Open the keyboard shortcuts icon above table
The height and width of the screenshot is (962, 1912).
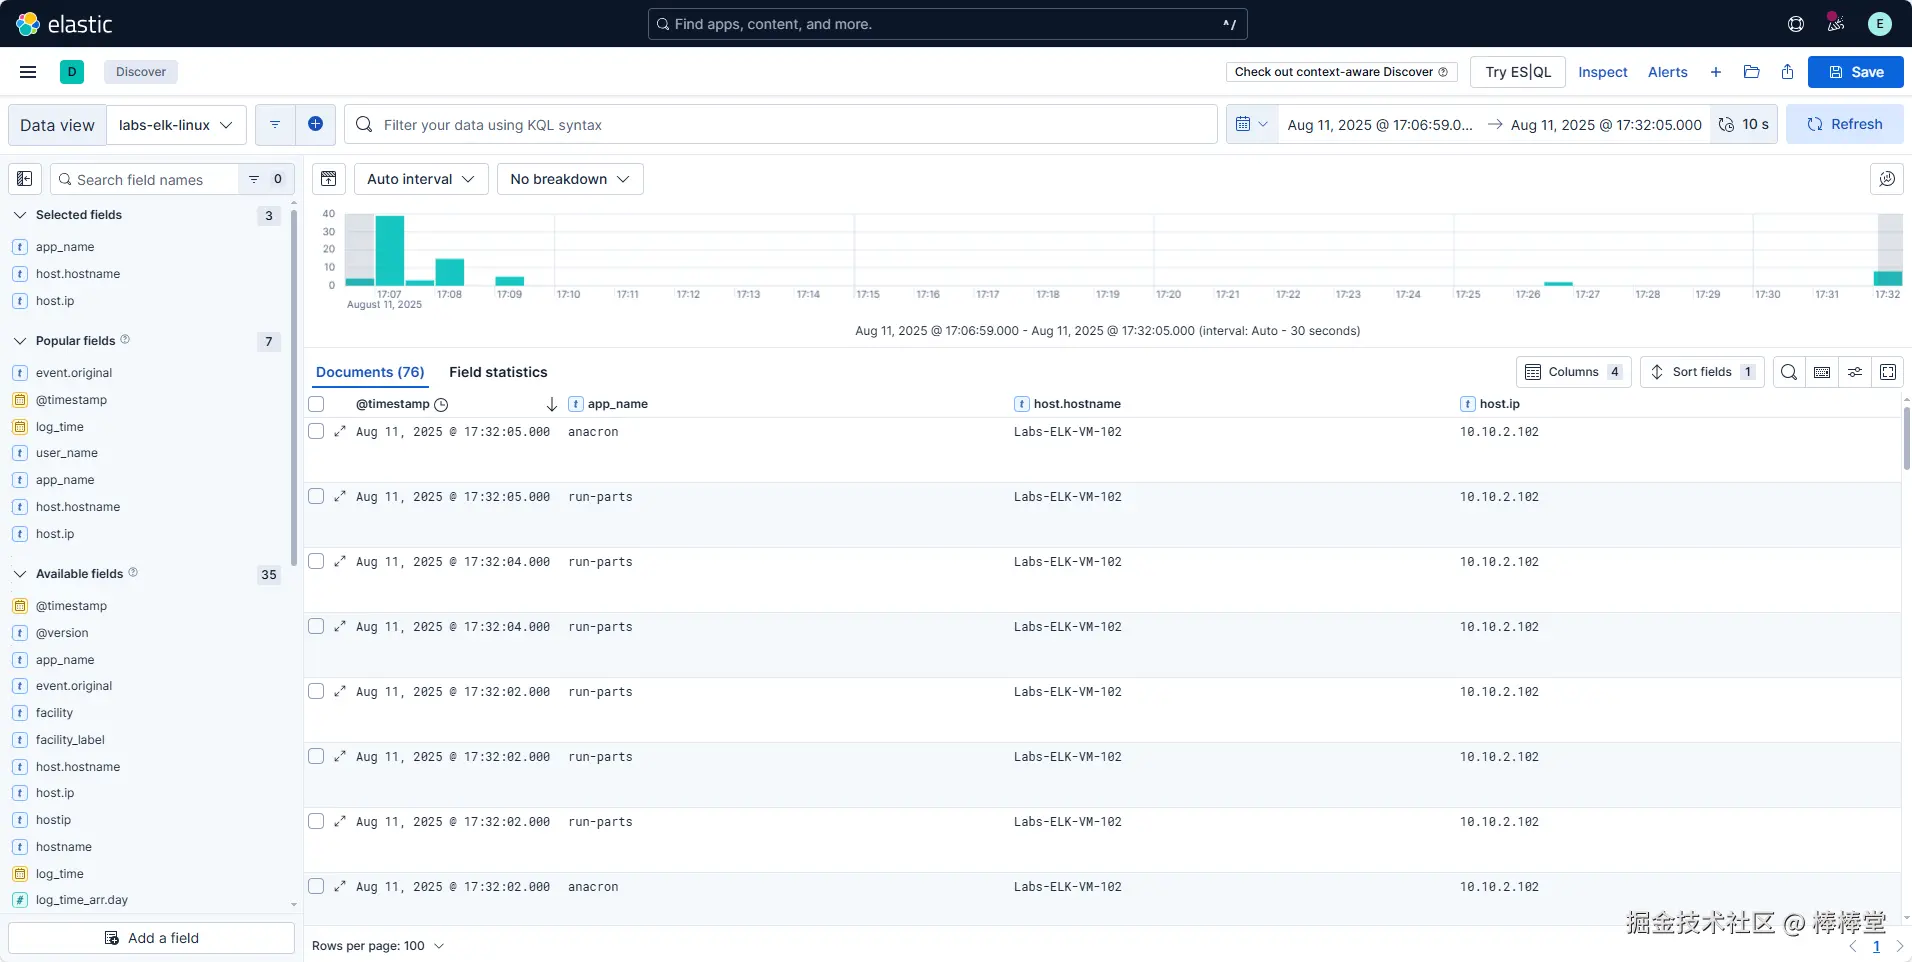(1822, 372)
